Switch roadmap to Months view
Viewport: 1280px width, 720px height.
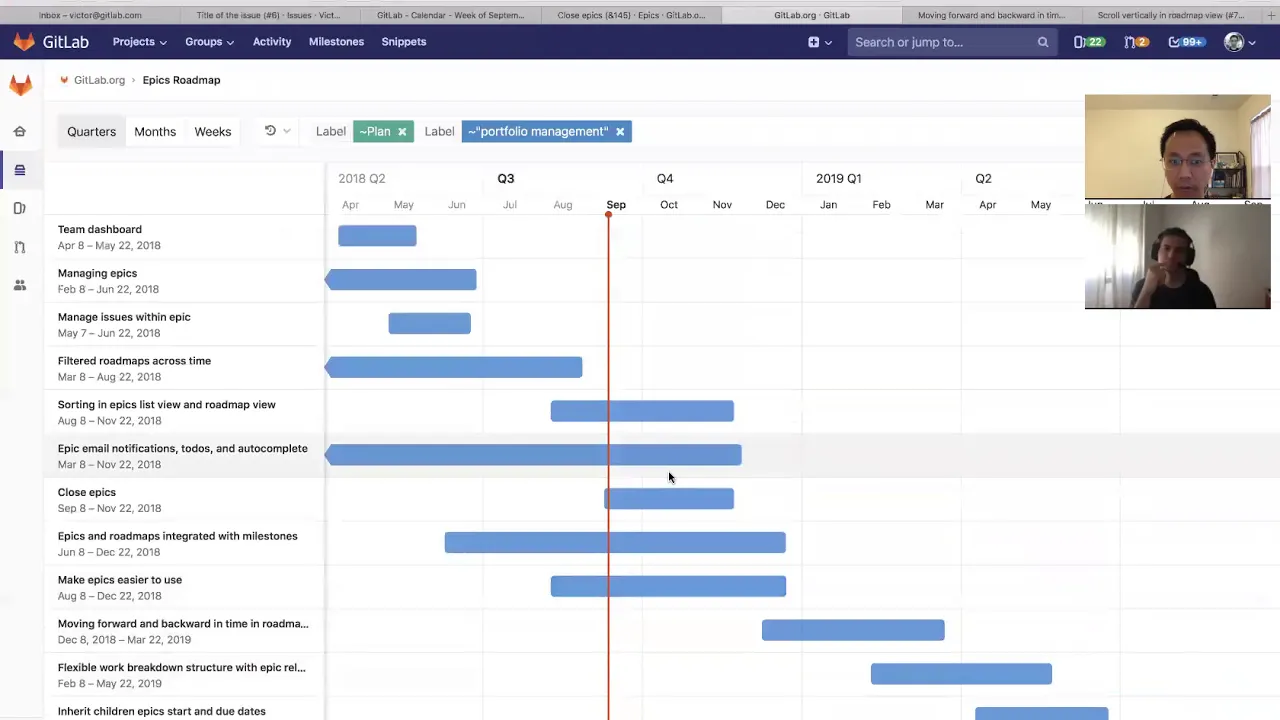pyautogui.click(x=155, y=131)
